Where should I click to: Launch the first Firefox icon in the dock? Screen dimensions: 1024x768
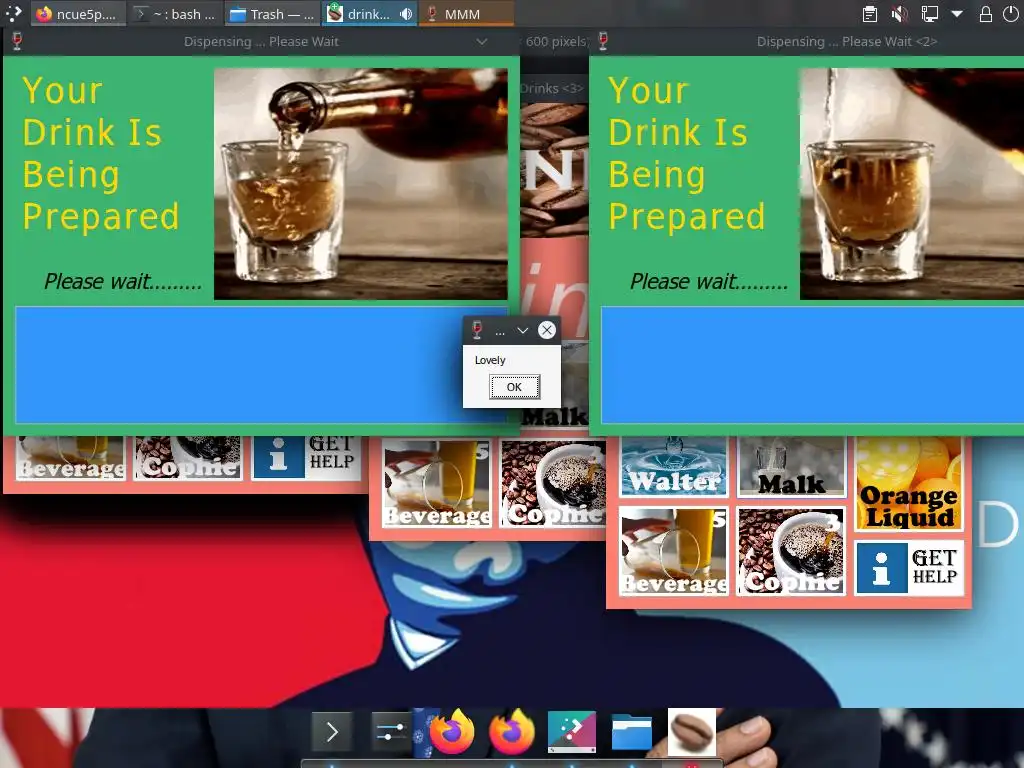tap(451, 731)
